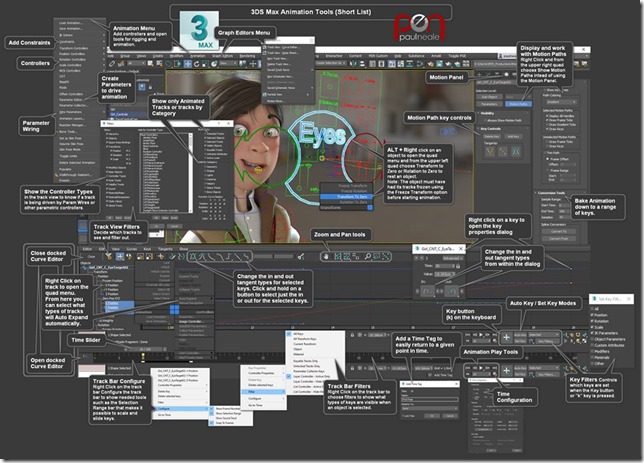Click the lock icon next to the key slider
Viewport: 644px width, 463px height.
click(x=352, y=335)
